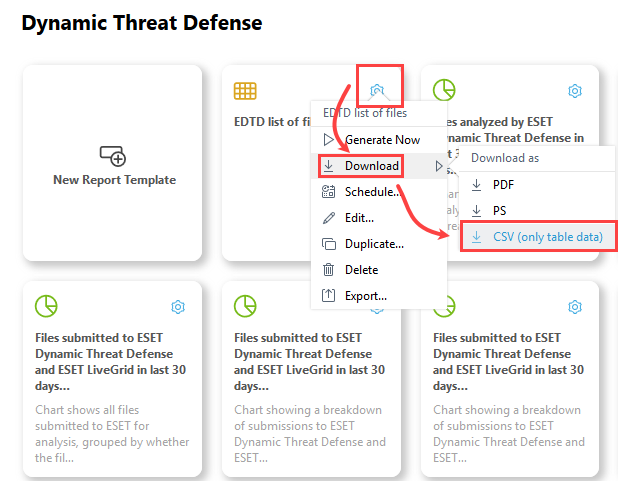The height and width of the screenshot is (481, 618).
Task: Download report as PS
Action: click(x=537, y=211)
